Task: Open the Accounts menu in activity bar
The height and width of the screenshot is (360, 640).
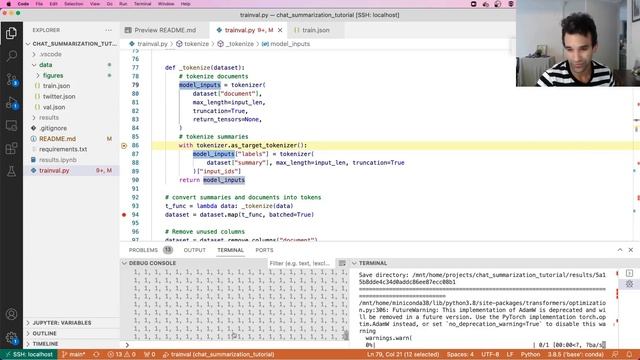Action: (11, 314)
